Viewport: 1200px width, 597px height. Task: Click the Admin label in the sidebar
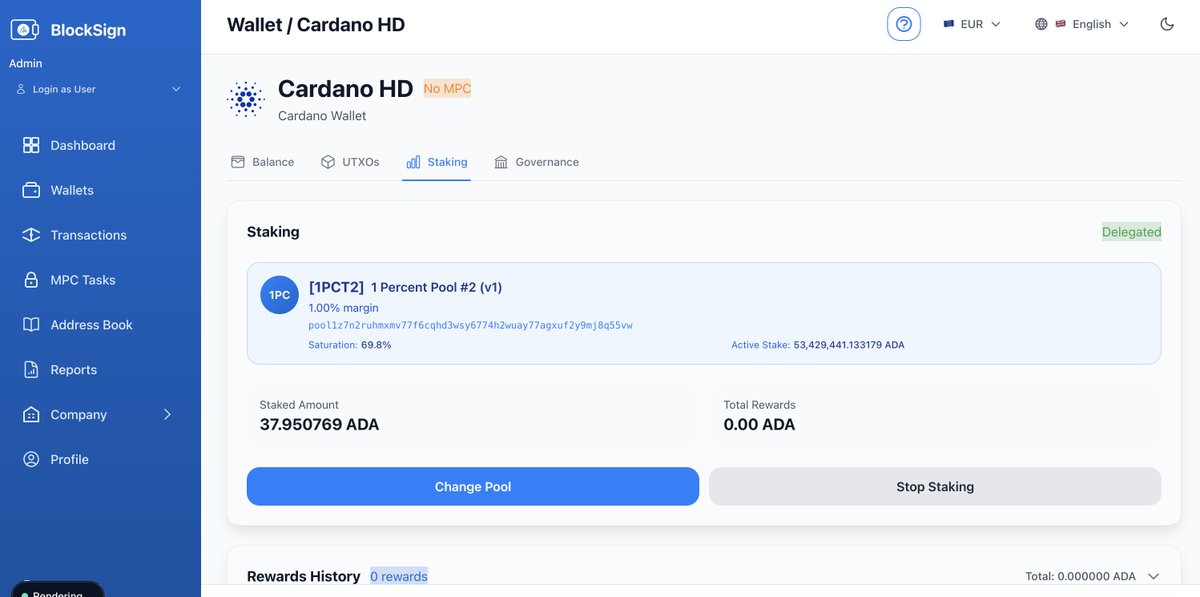pyautogui.click(x=26, y=64)
